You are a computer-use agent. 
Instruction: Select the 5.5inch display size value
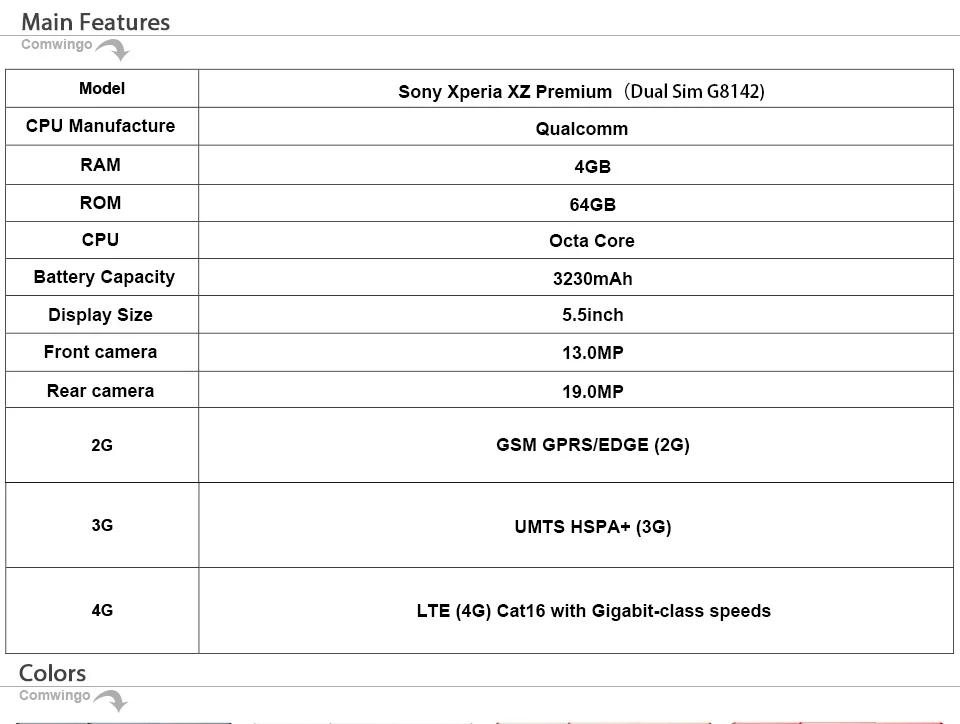pyautogui.click(x=592, y=315)
